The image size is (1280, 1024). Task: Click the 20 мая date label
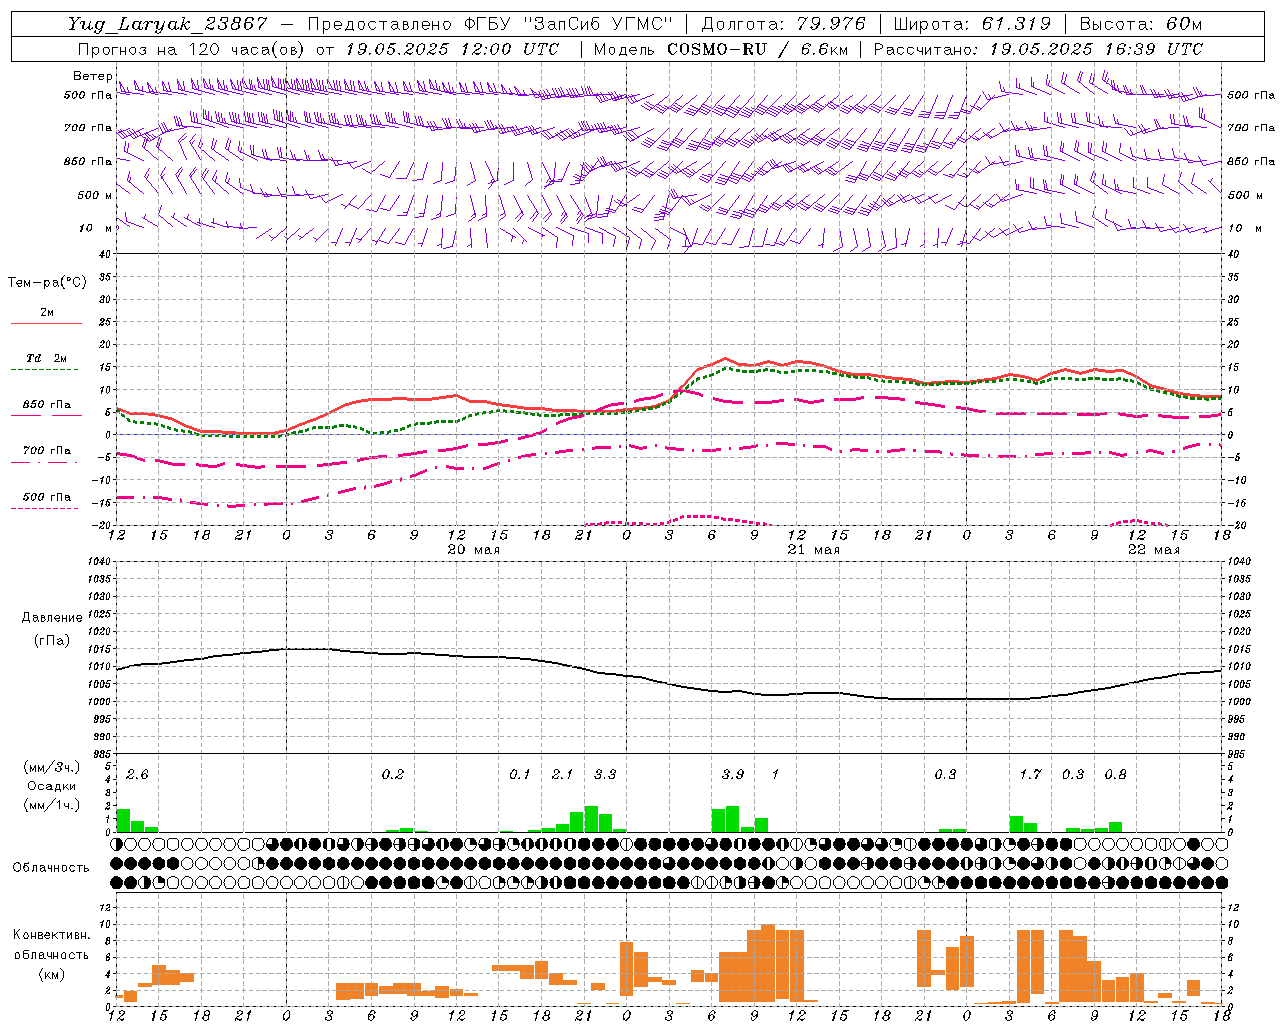[473, 550]
